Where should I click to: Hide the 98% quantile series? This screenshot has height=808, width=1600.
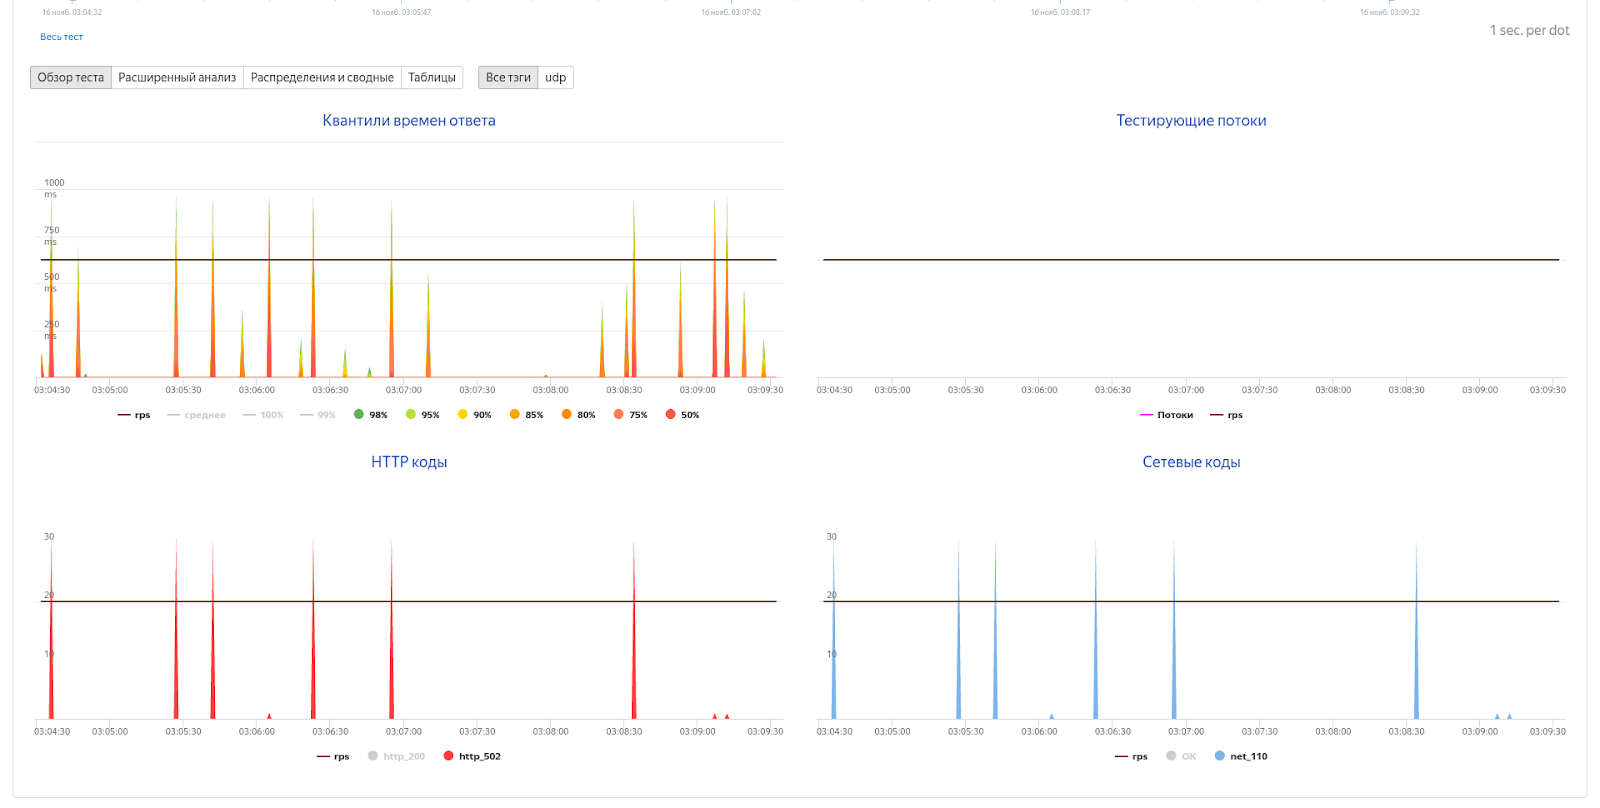(371, 415)
